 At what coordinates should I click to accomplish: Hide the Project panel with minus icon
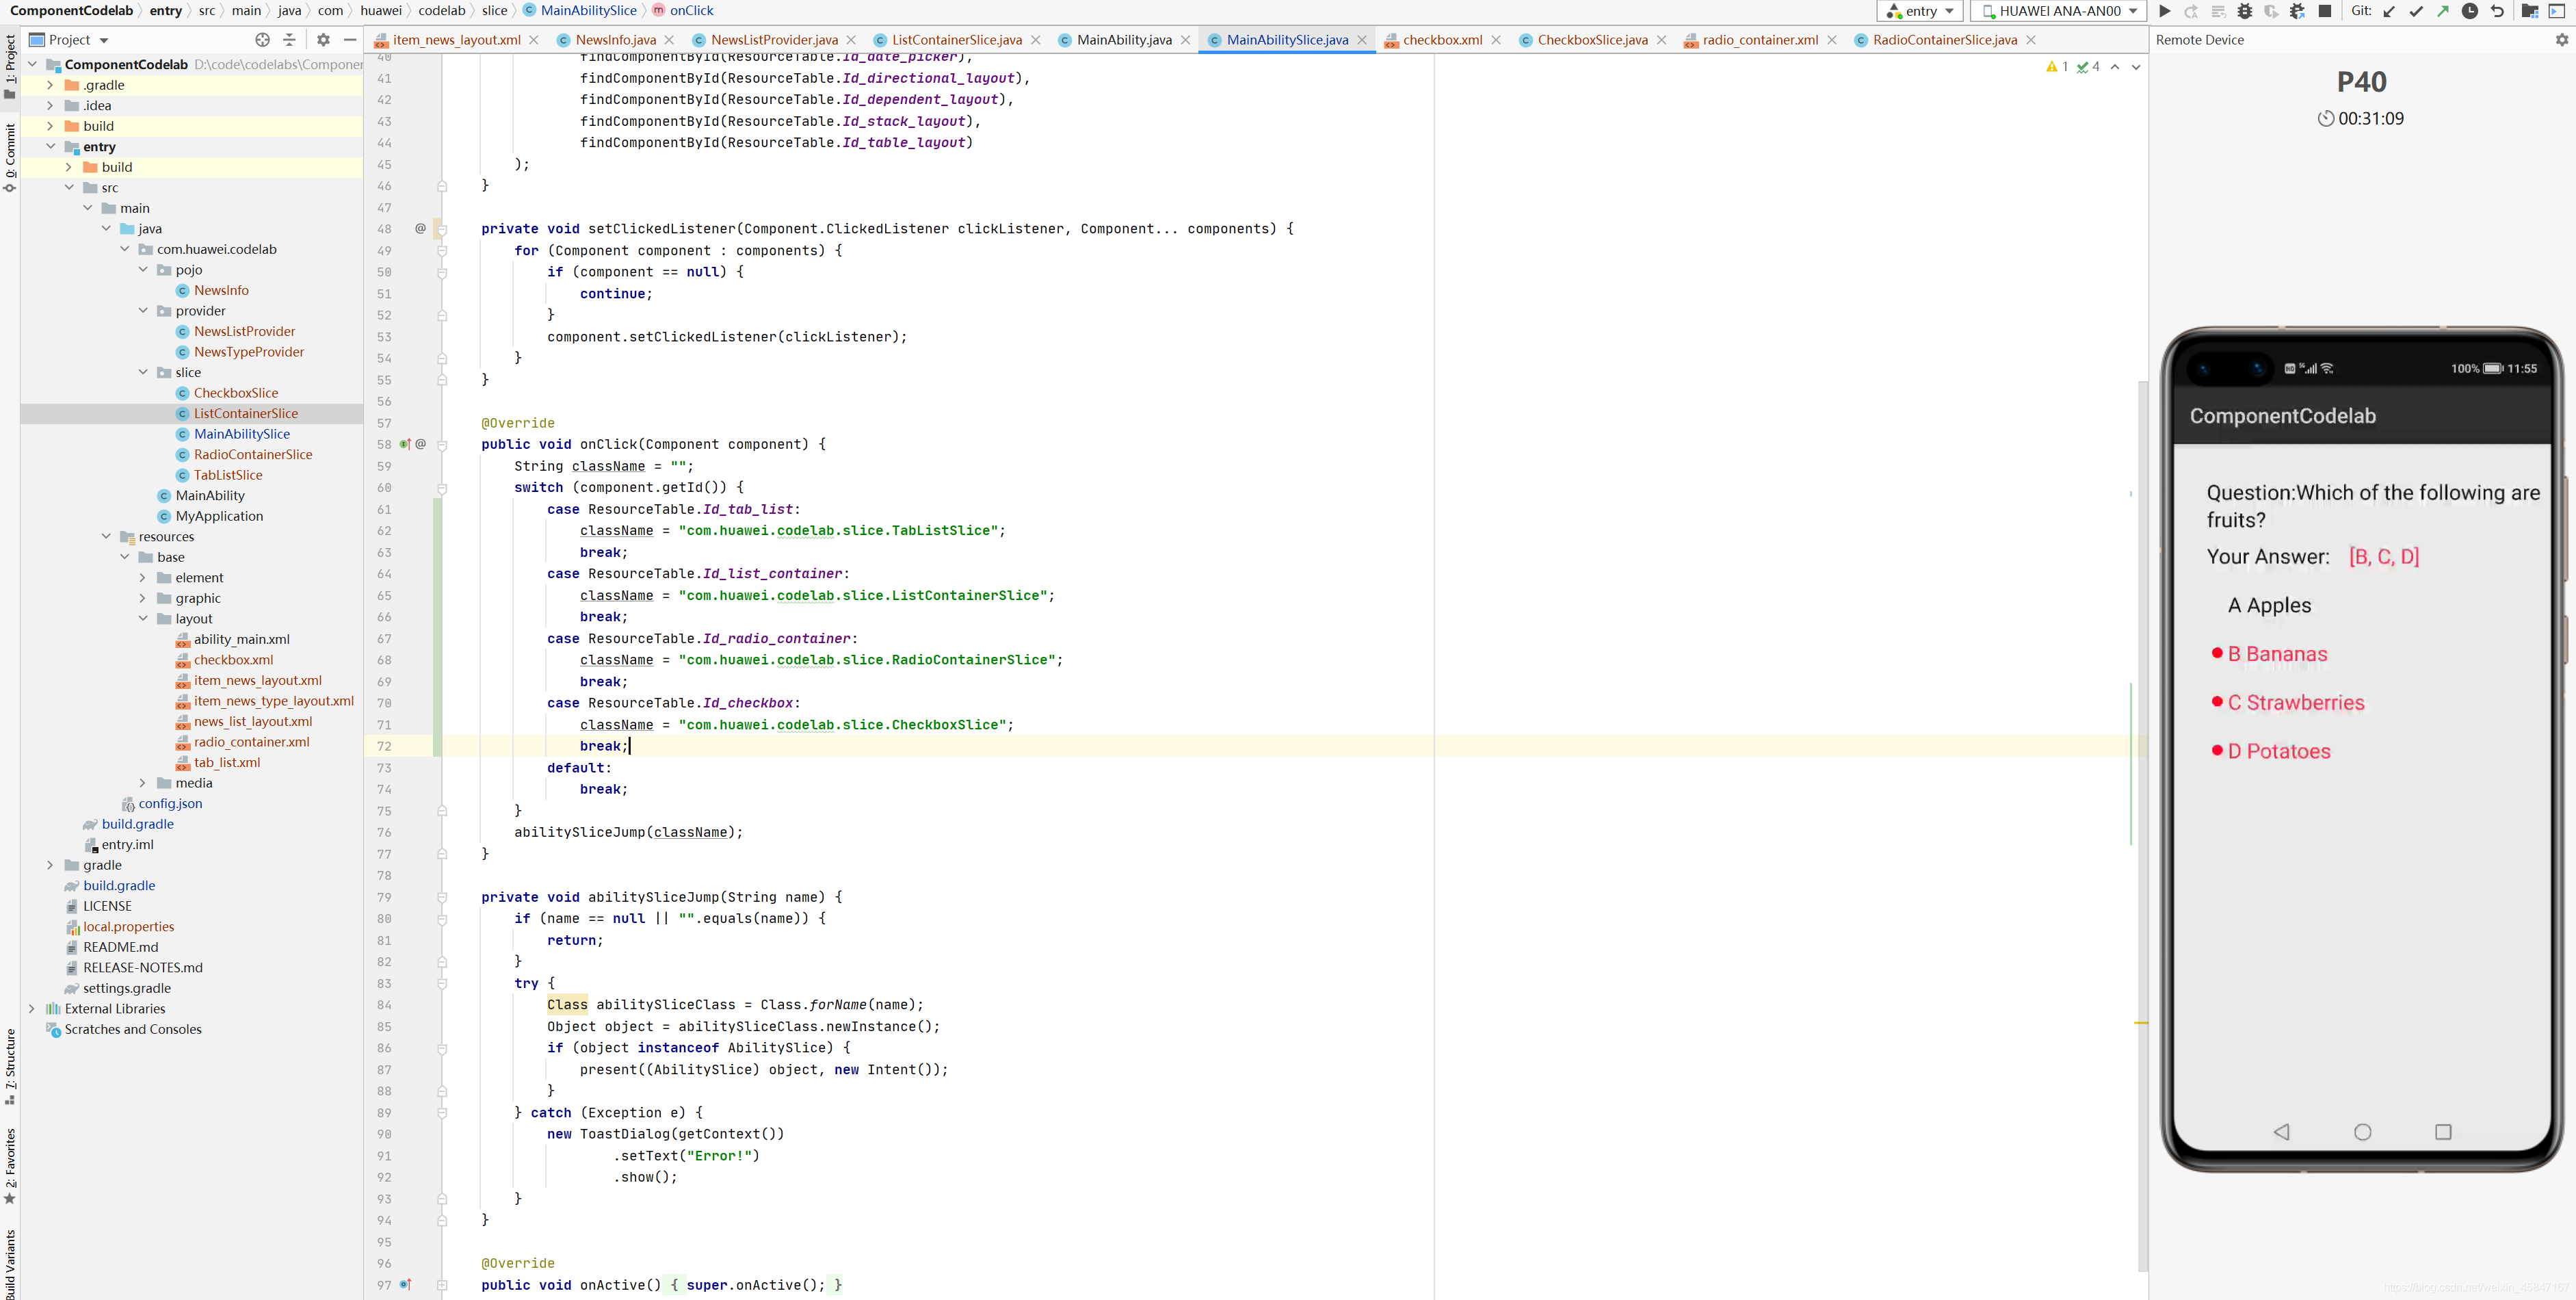350,40
